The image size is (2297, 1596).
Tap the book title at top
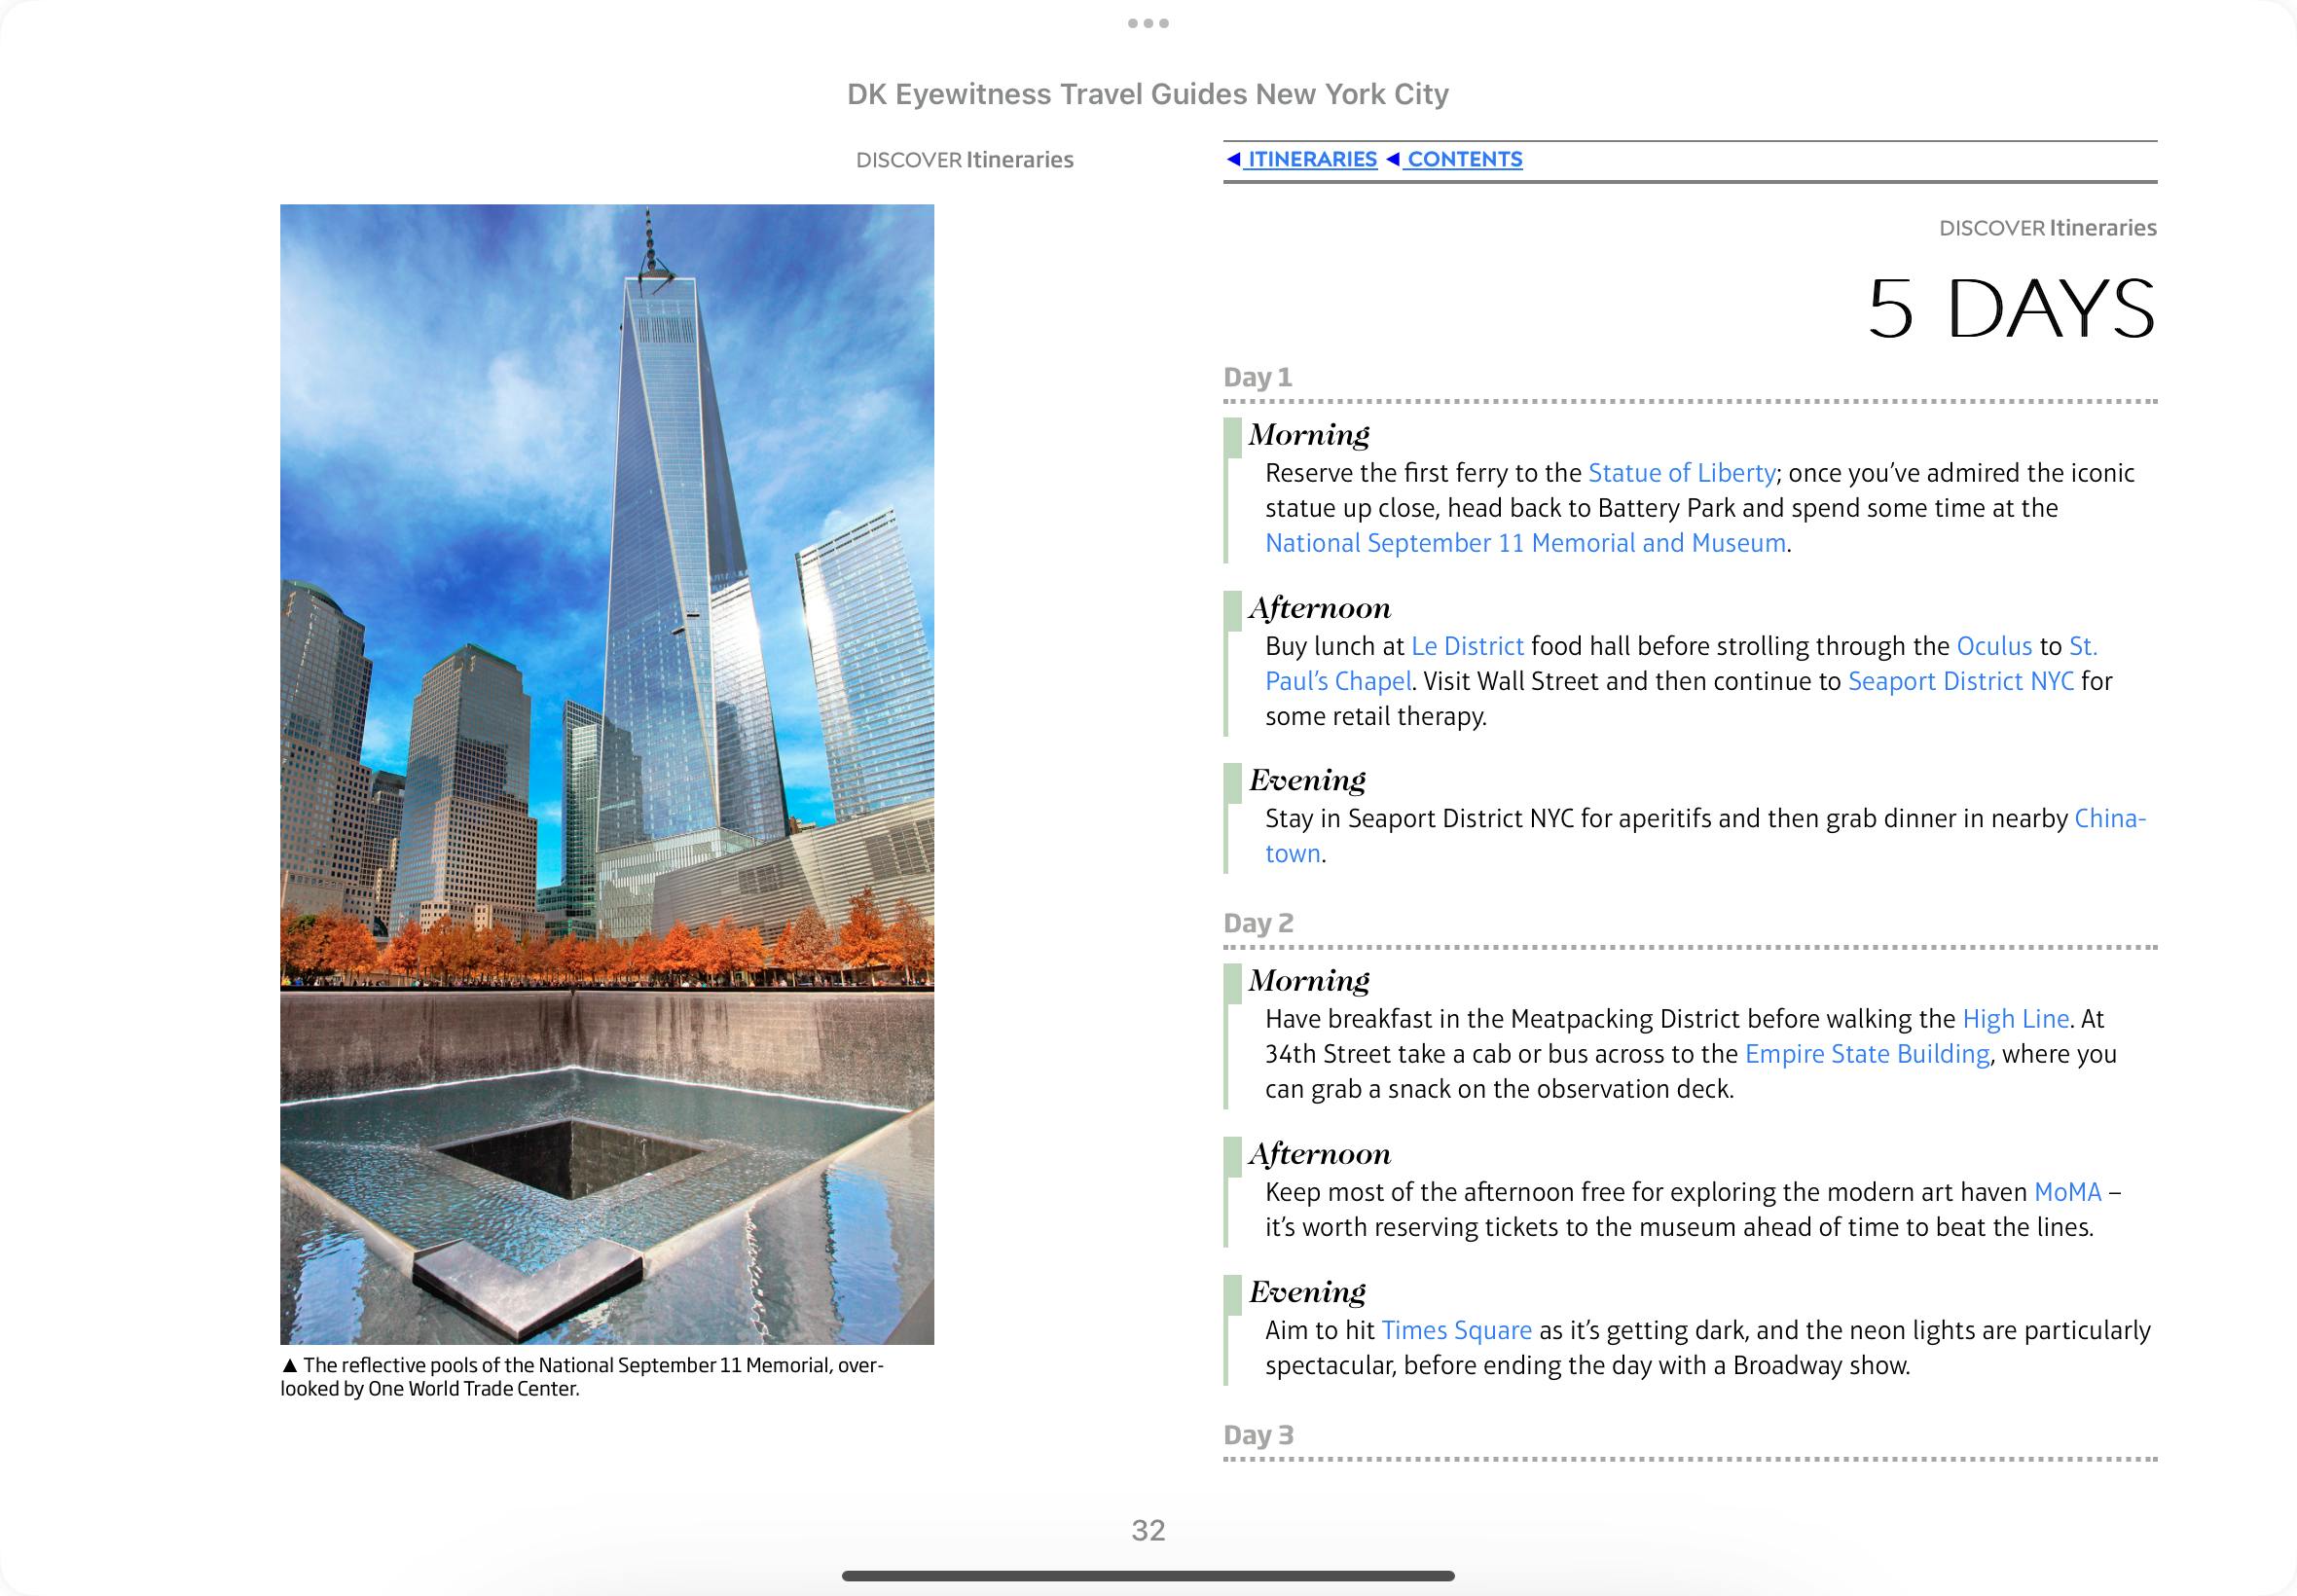(1147, 94)
